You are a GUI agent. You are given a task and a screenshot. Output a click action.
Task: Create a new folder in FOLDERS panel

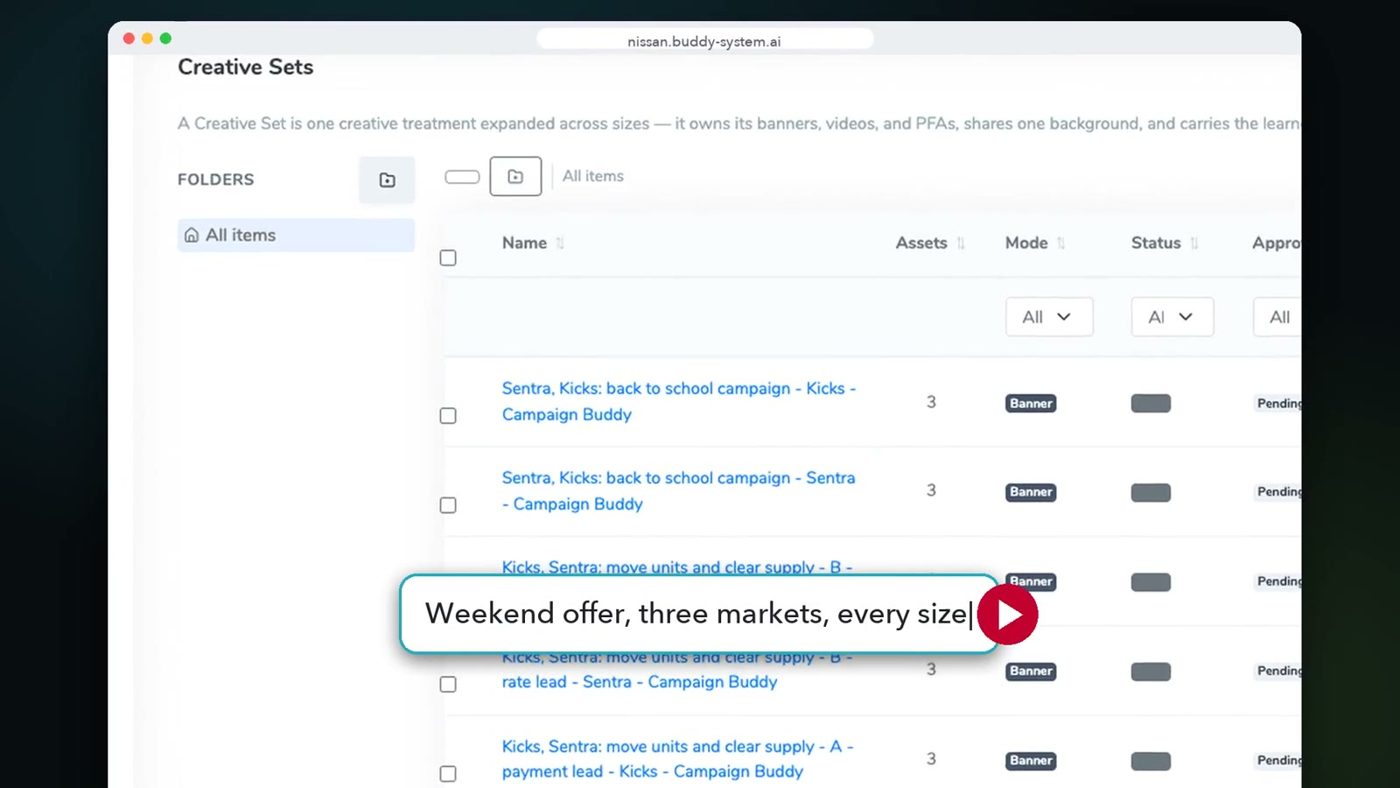tap(387, 180)
